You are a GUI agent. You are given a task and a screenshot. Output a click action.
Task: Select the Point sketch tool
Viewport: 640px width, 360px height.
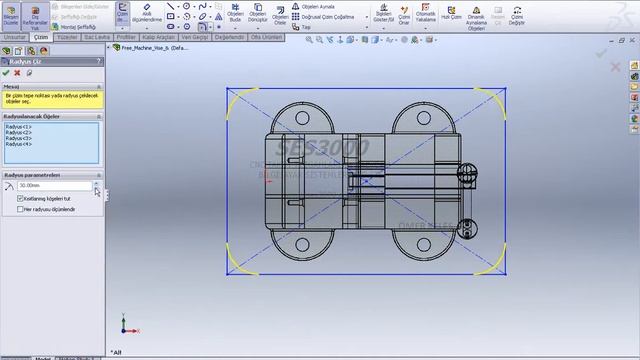[x=219, y=27]
